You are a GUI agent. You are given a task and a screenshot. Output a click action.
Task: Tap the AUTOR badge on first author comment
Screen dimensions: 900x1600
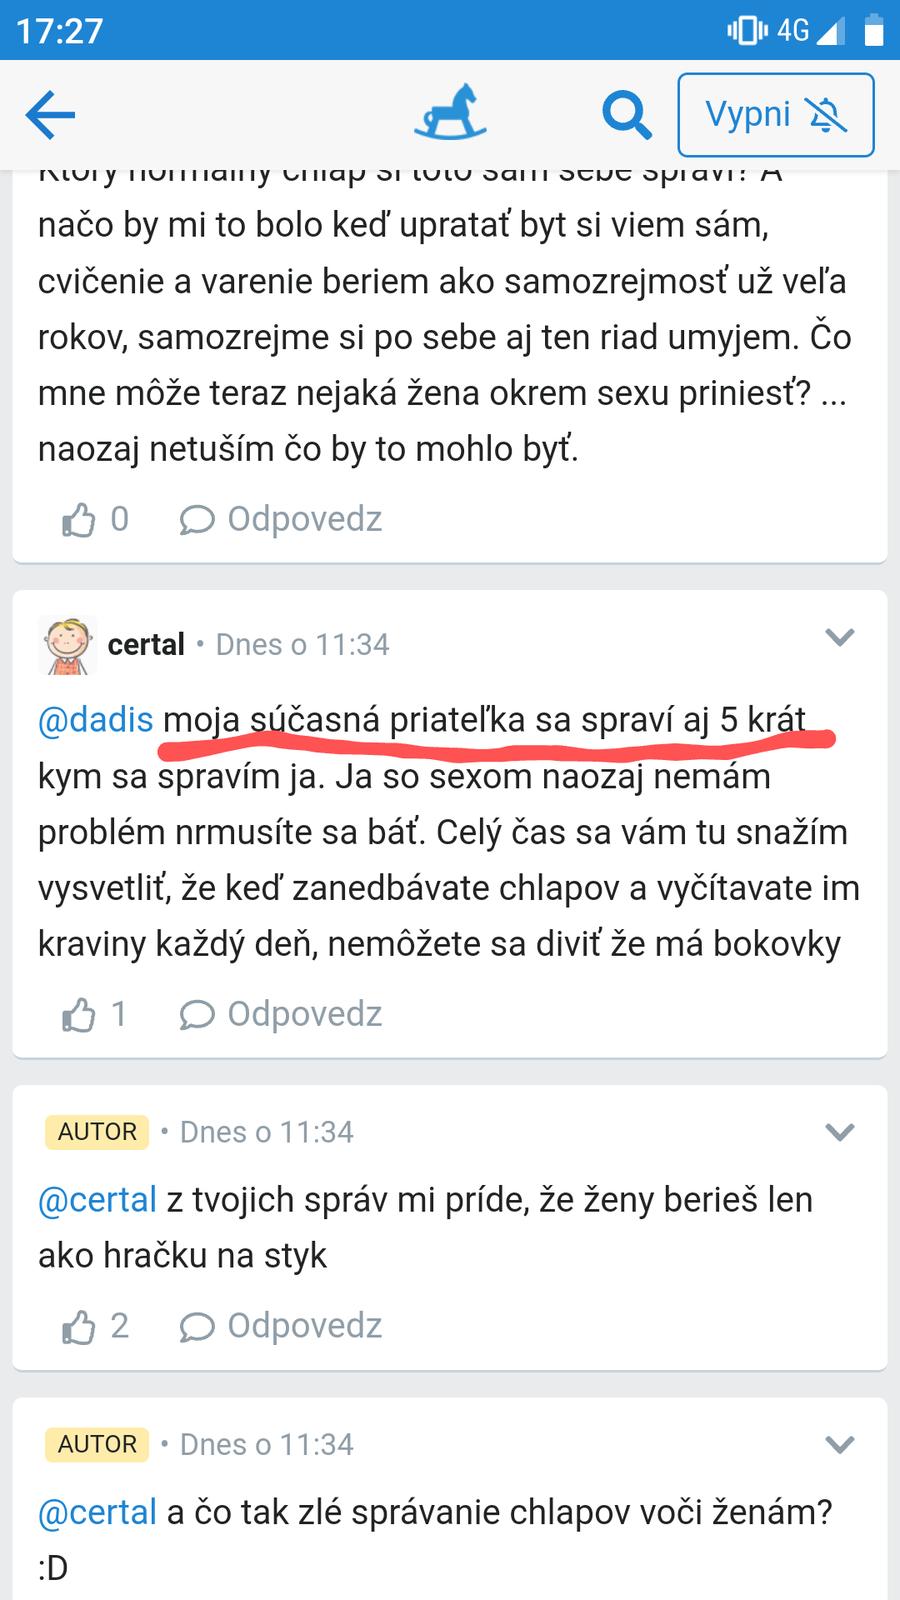(x=97, y=1132)
